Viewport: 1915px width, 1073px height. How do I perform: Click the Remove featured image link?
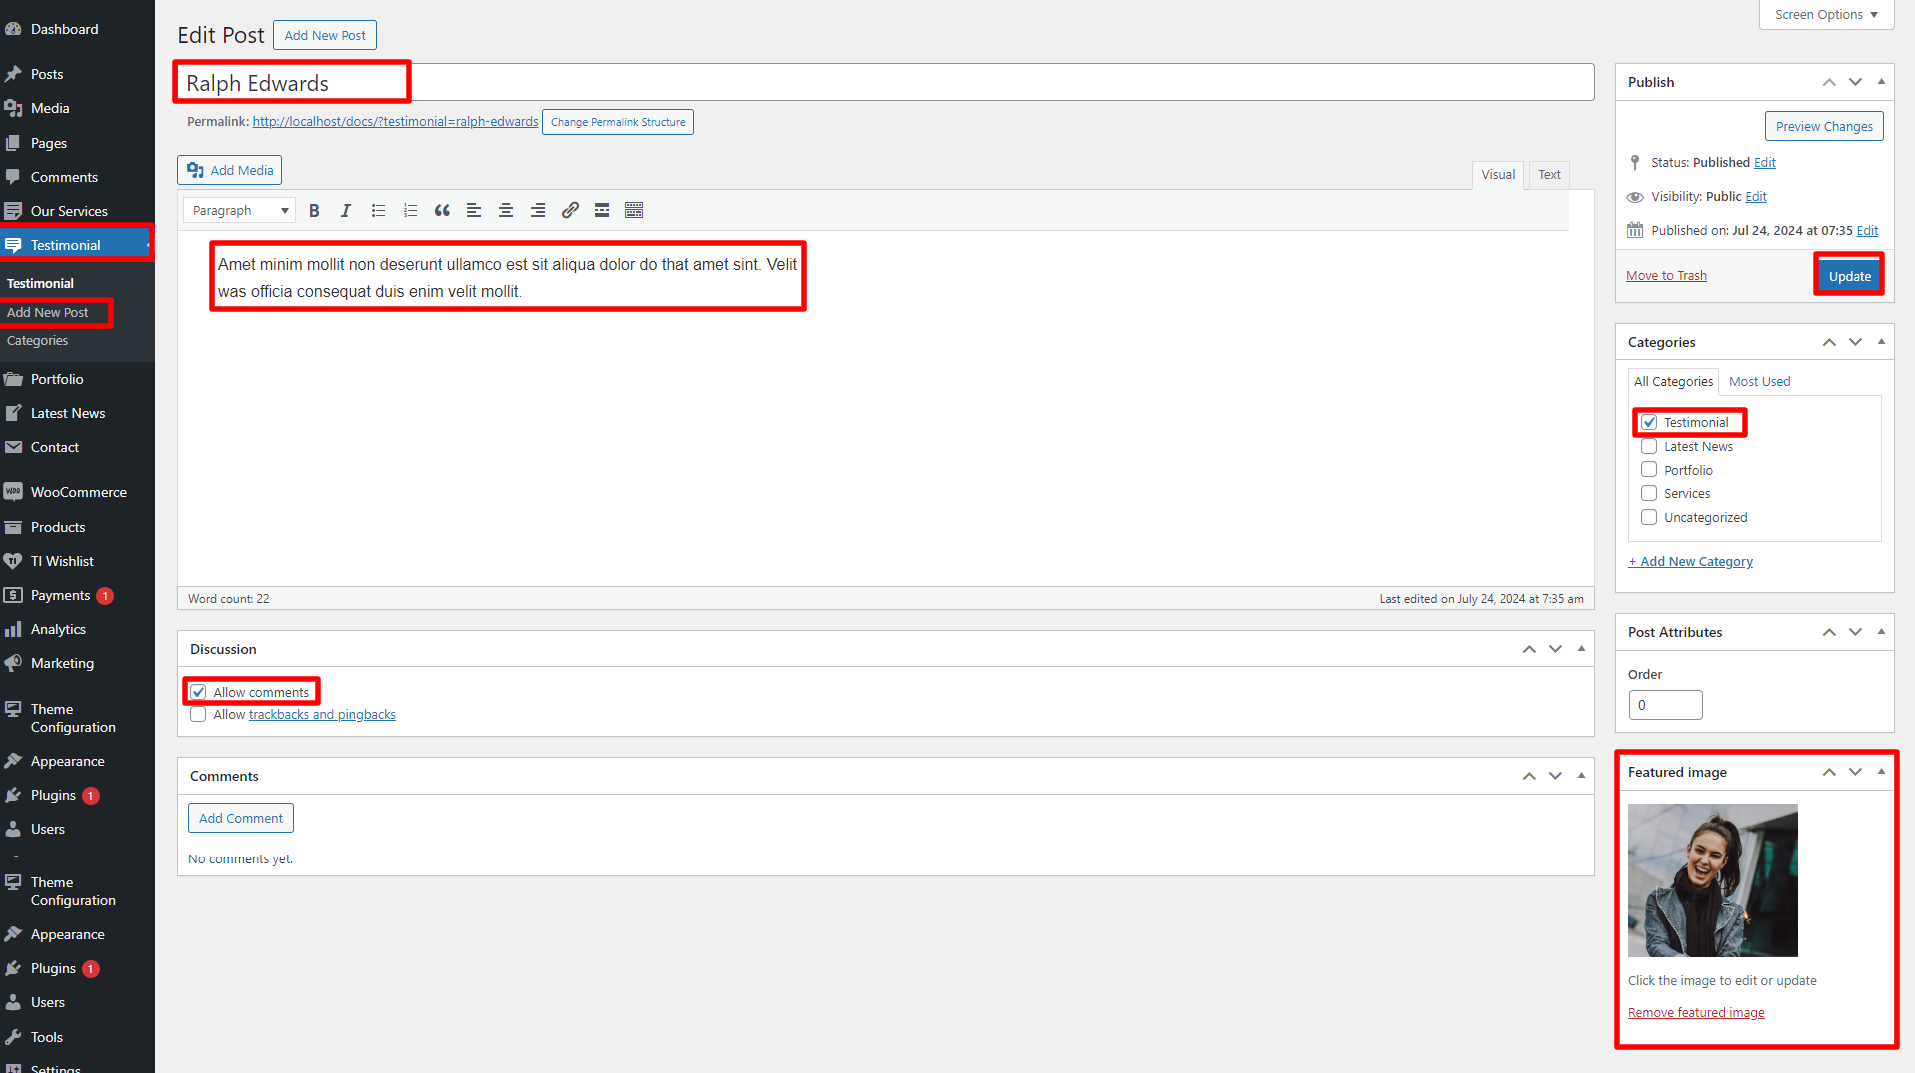tap(1696, 1013)
